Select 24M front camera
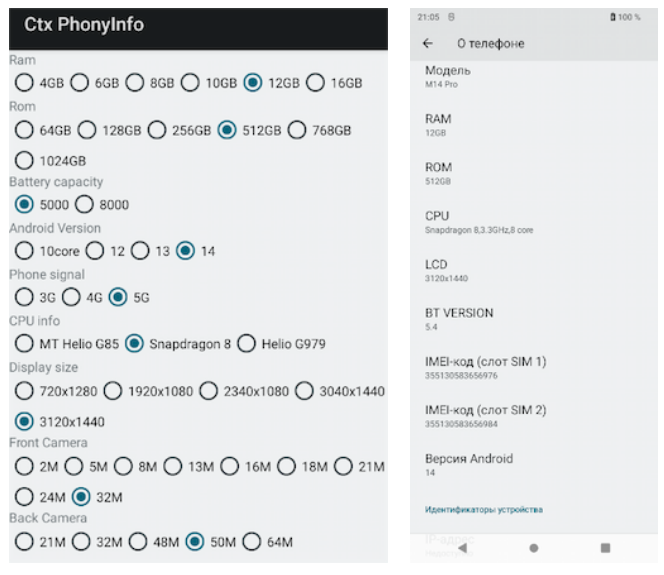This screenshot has height=575, width=664. [x=24, y=496]
